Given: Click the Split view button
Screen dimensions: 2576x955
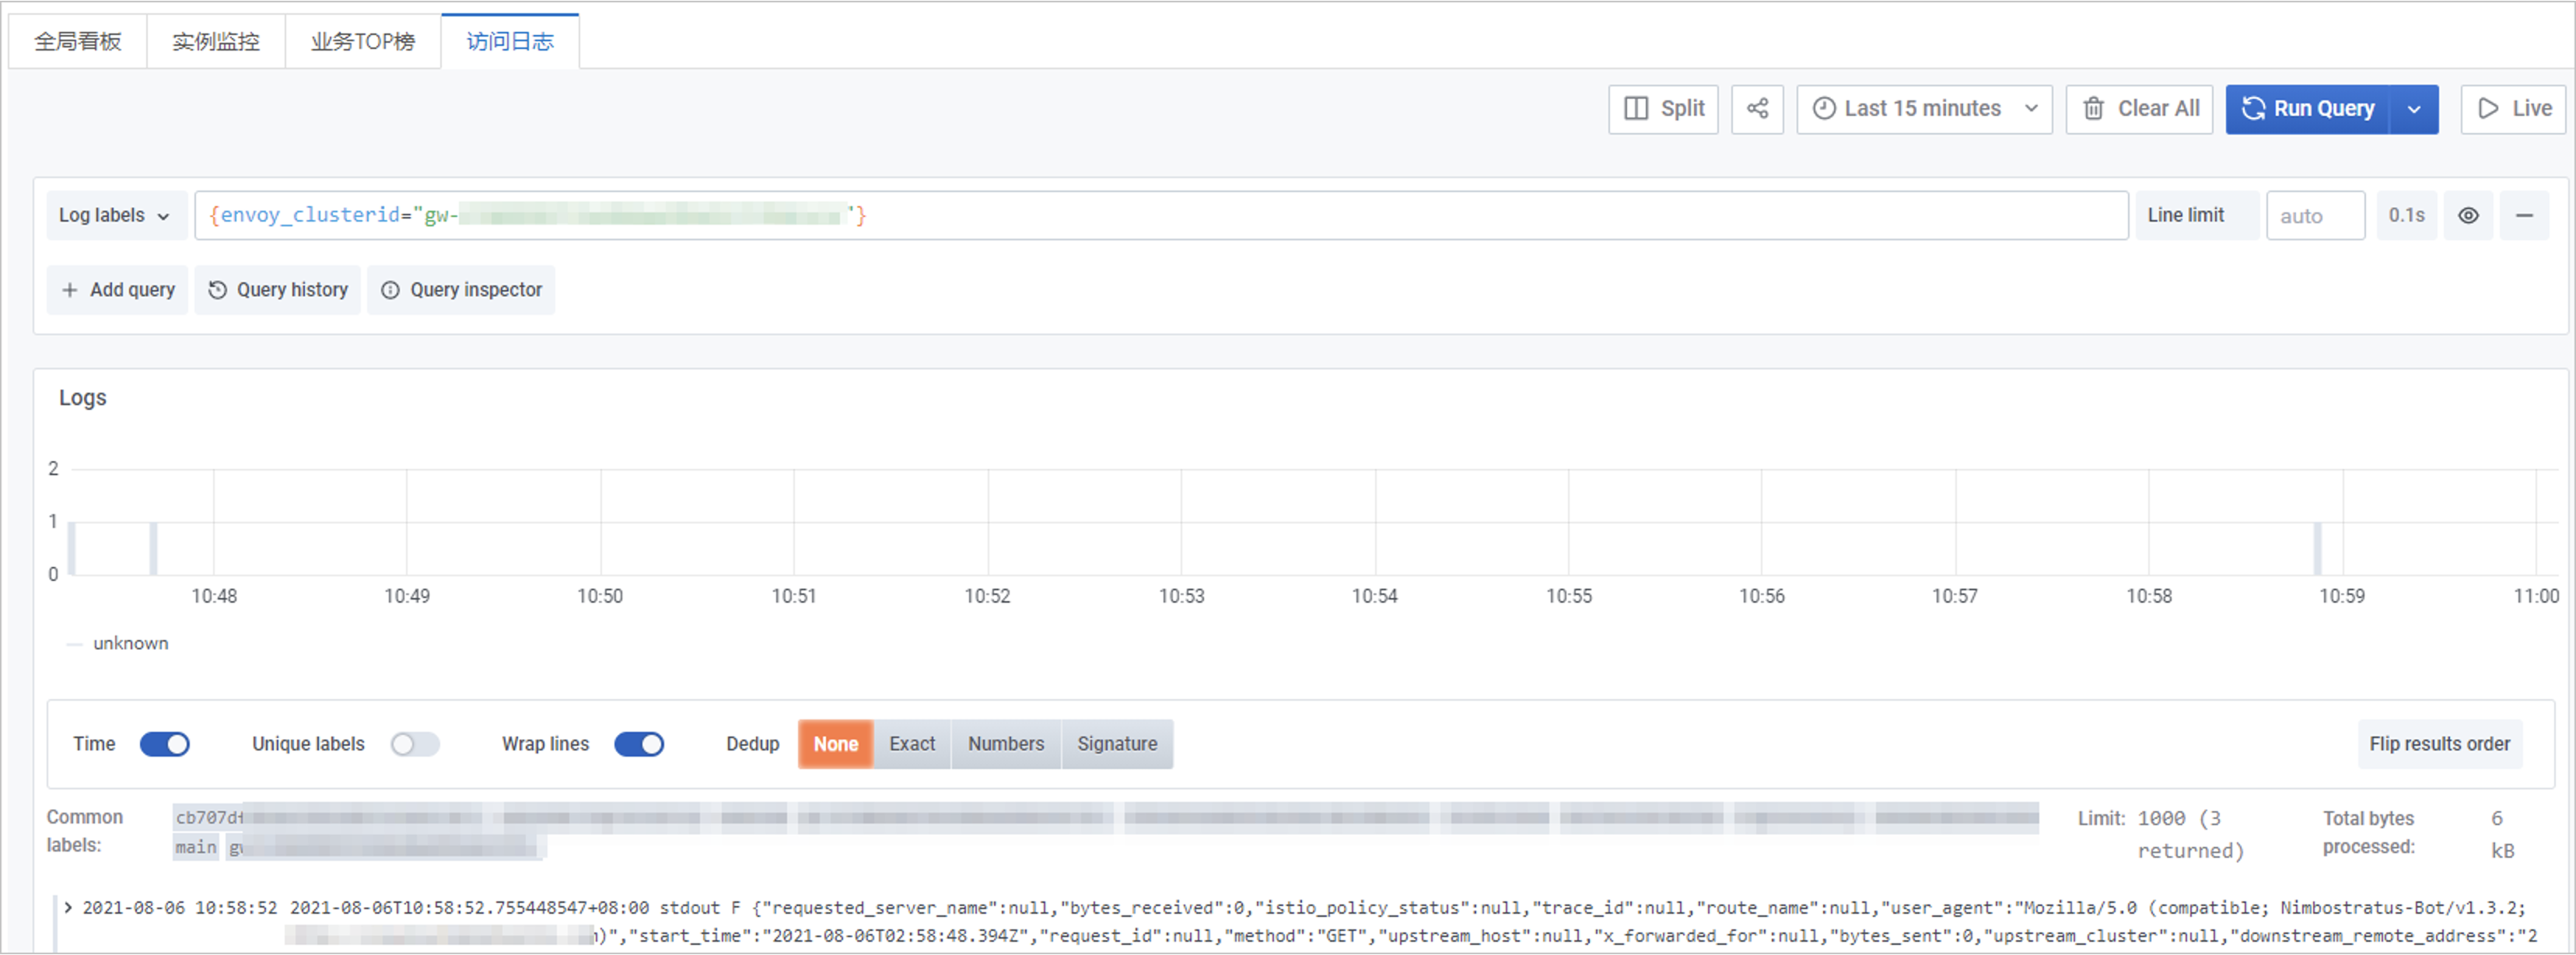Looking at the screenshot, I should [x=1663, y=109].
